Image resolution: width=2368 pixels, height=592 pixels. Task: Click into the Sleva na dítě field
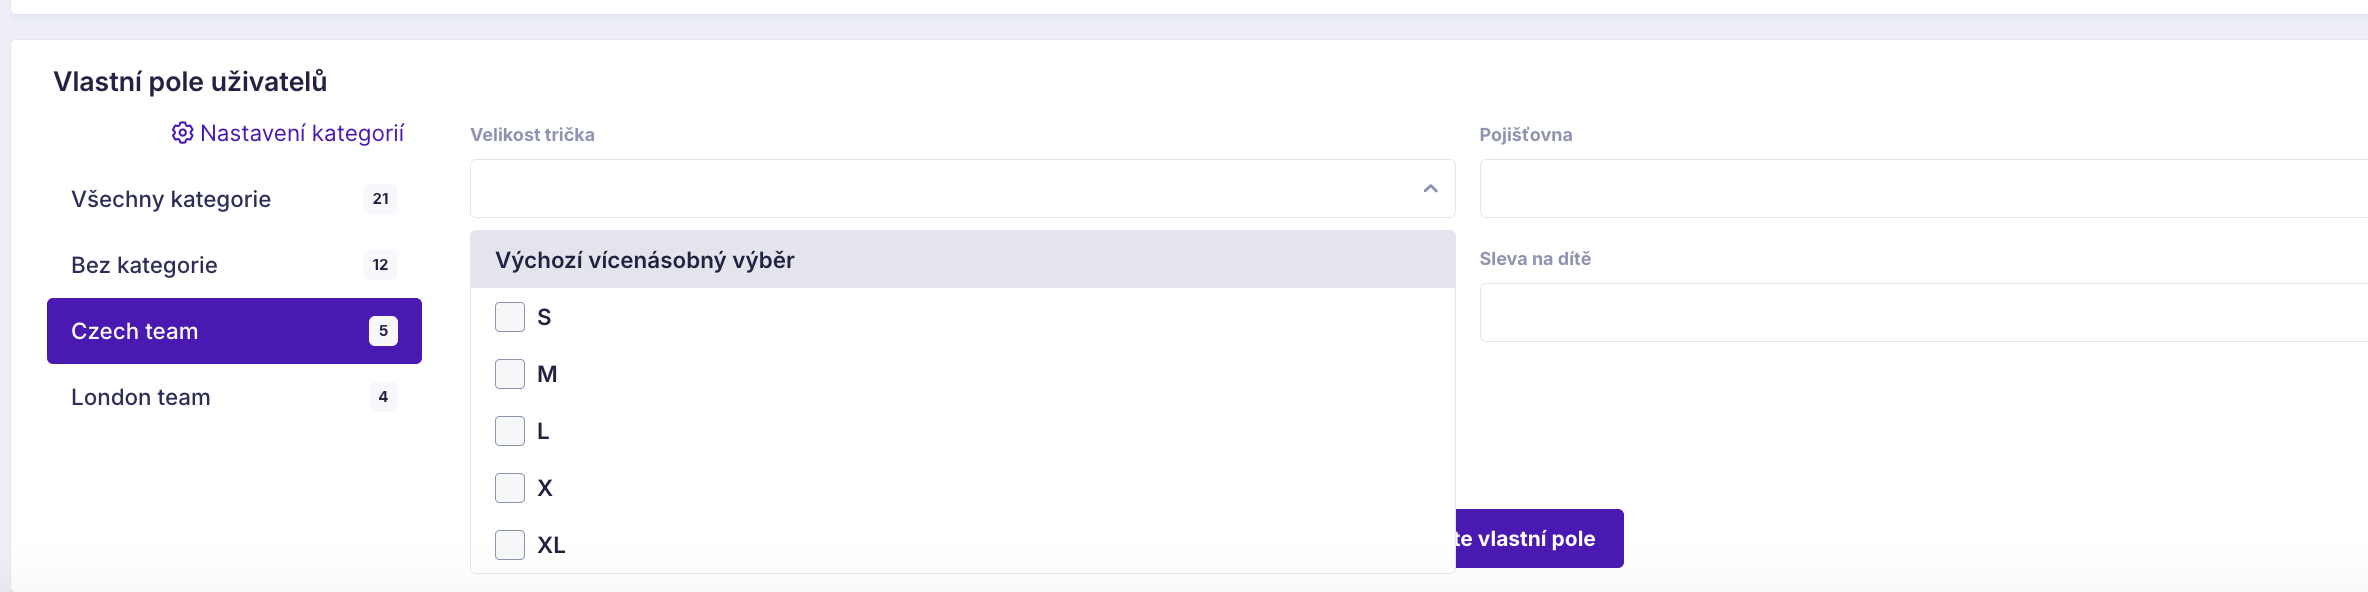[1924, 312]
